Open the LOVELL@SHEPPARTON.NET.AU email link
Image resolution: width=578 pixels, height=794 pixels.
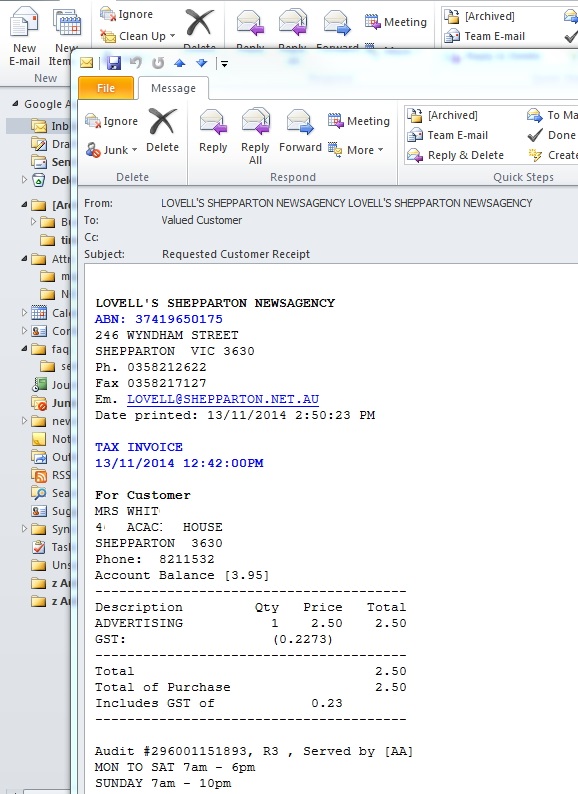pos(223,399)
